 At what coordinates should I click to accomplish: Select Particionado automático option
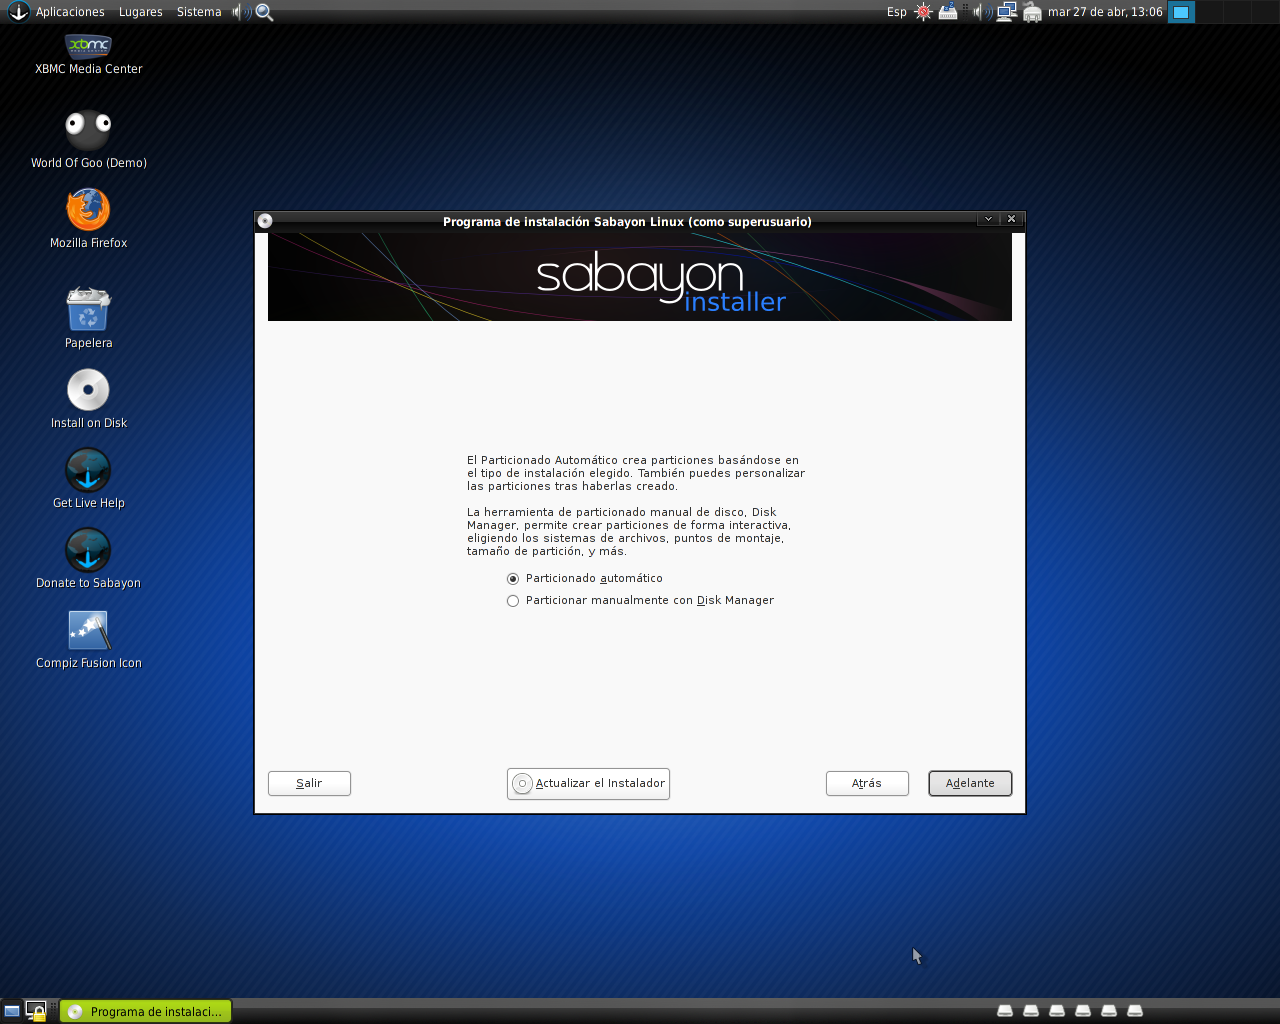coord(585,579)
